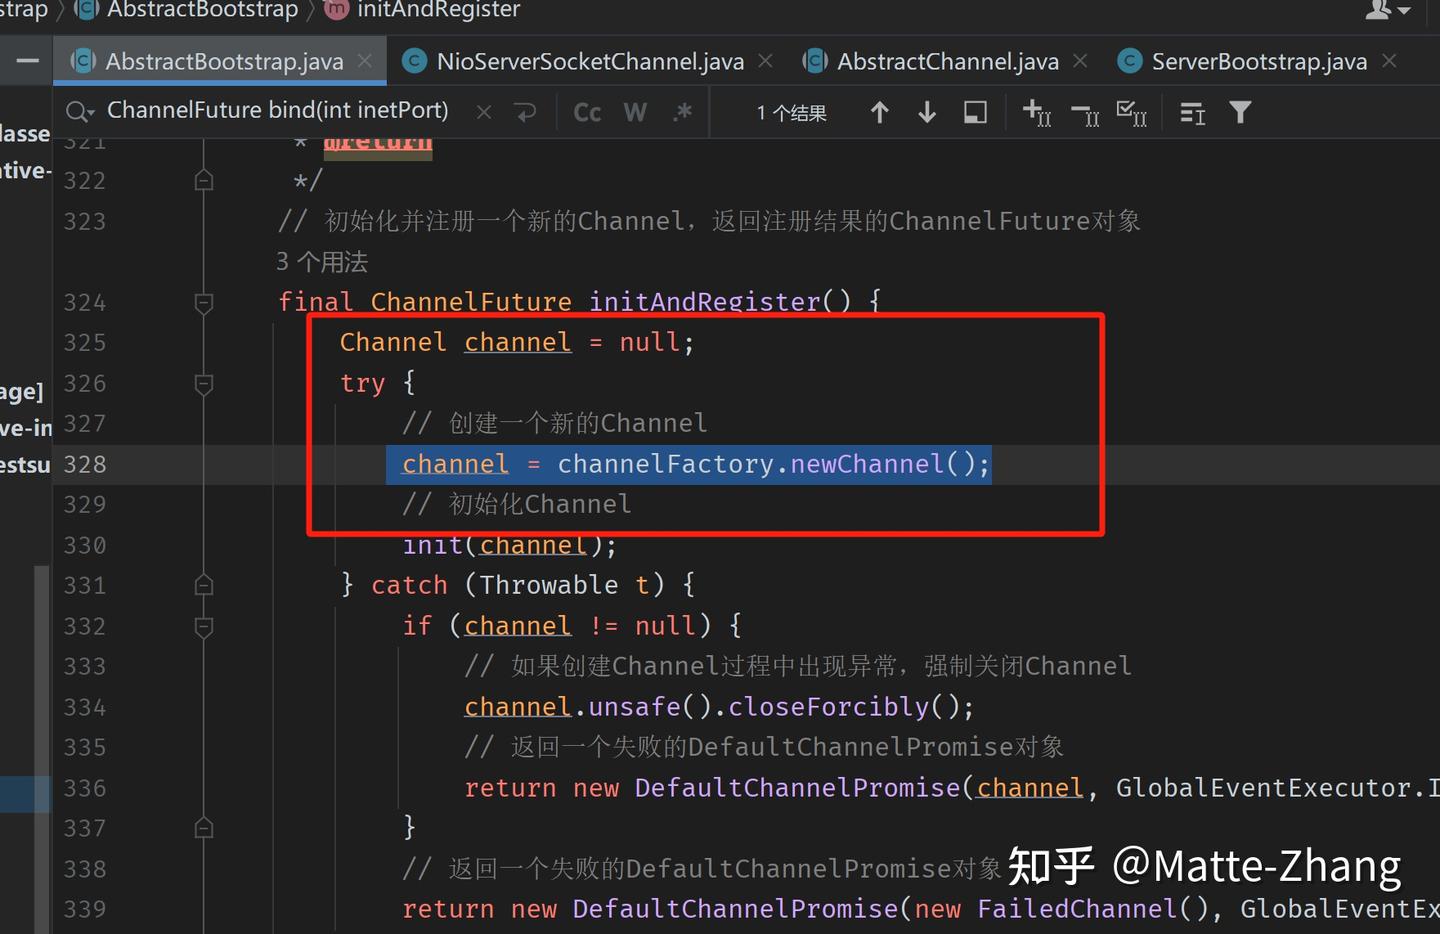Add selection for next occurrence

point(1037,112)
